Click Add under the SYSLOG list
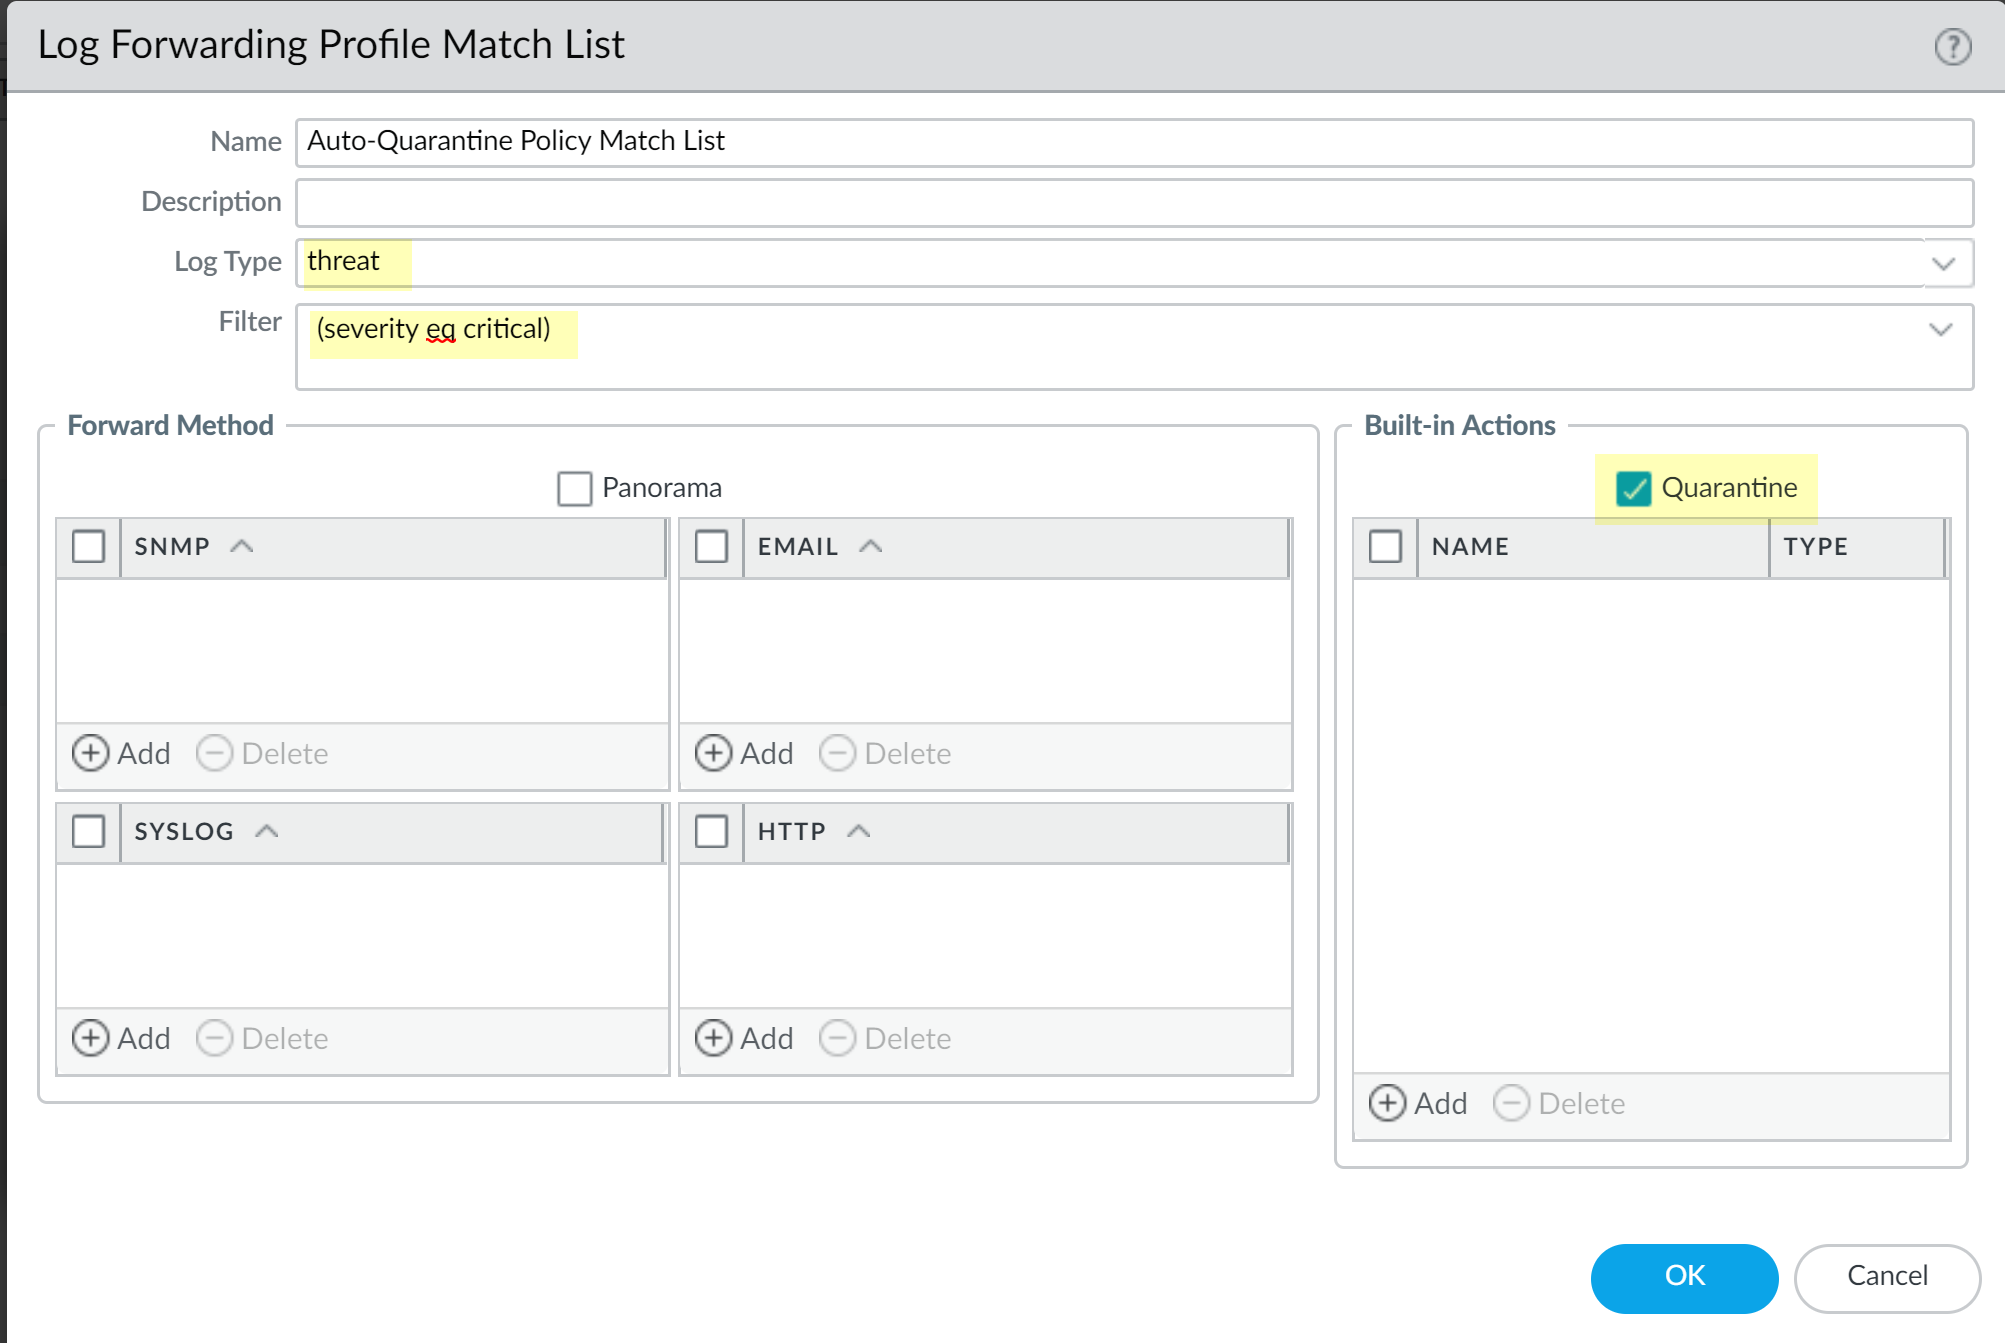This screenshot has height=1343, width=2005. click(x=122, y=1038)
